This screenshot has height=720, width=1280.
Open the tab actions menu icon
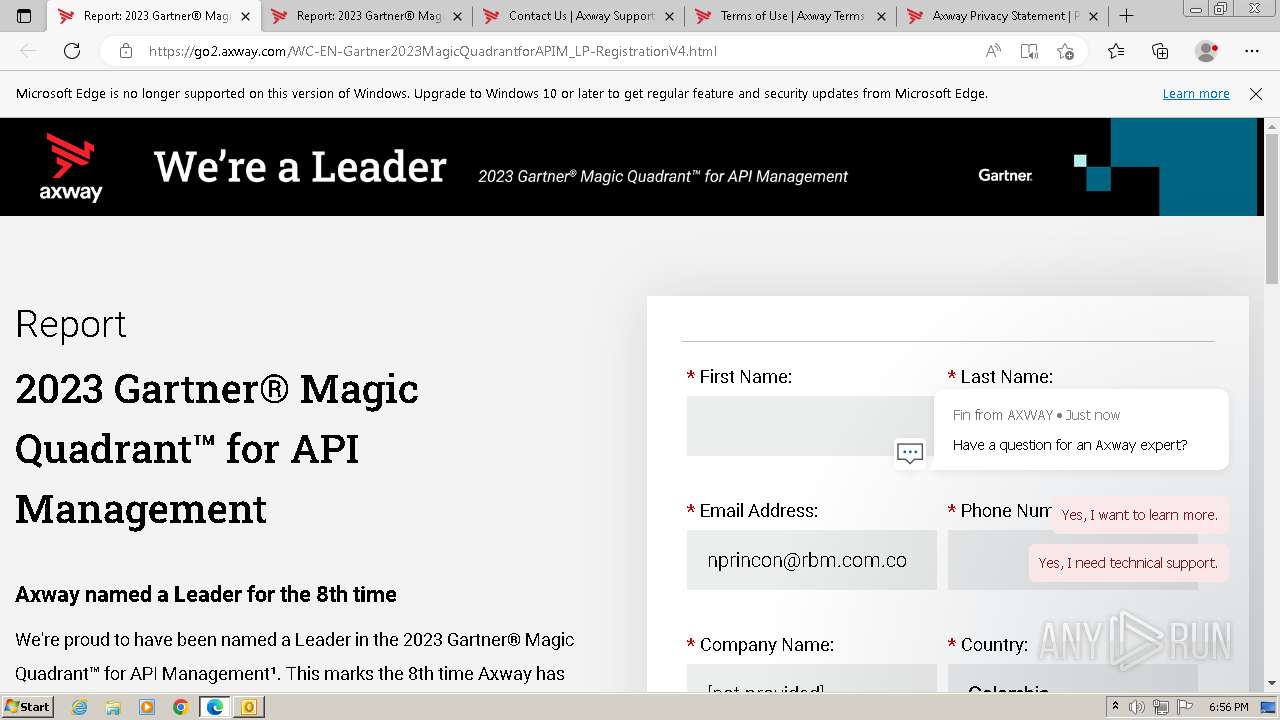24,16
